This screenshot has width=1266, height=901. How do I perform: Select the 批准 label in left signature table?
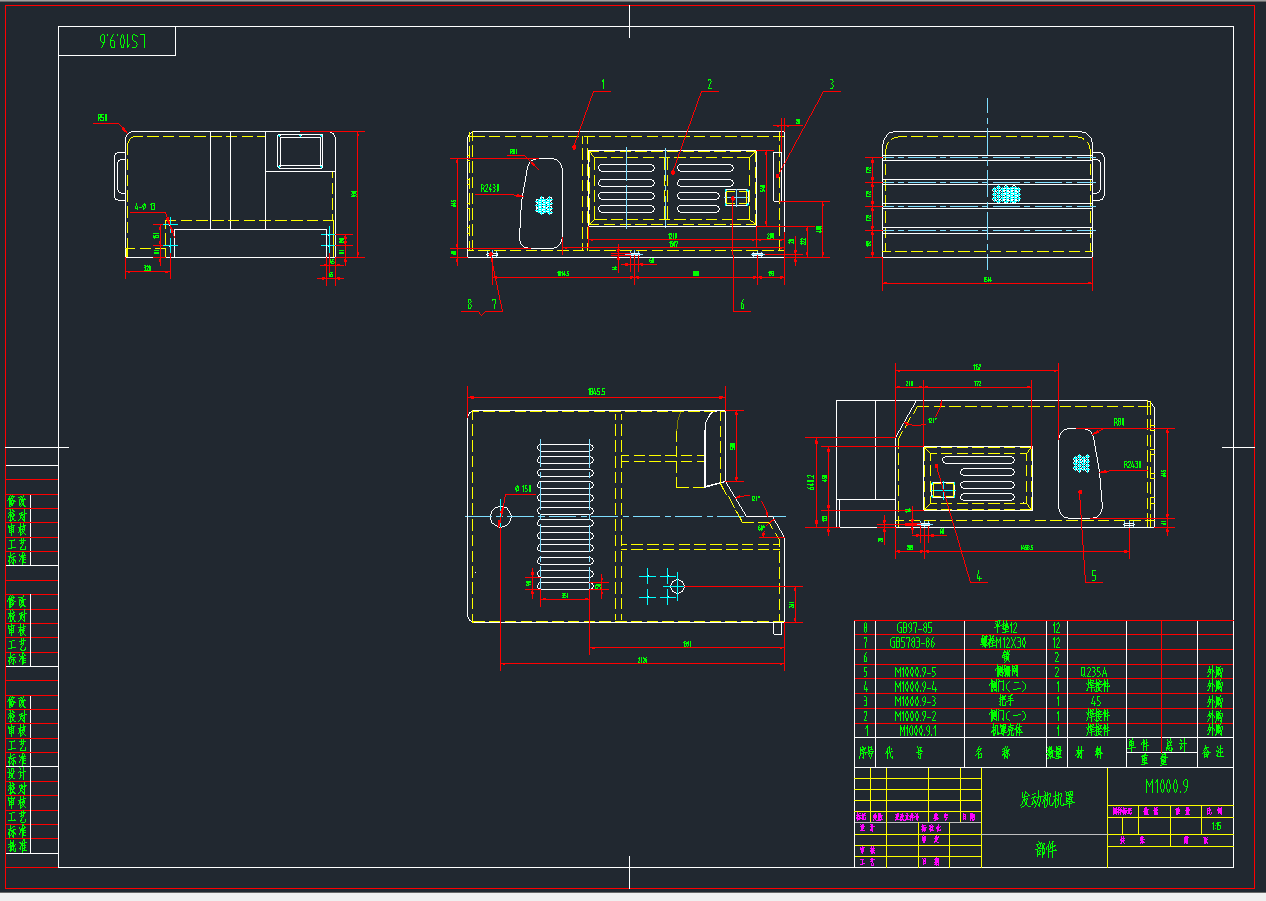[18, 846]
